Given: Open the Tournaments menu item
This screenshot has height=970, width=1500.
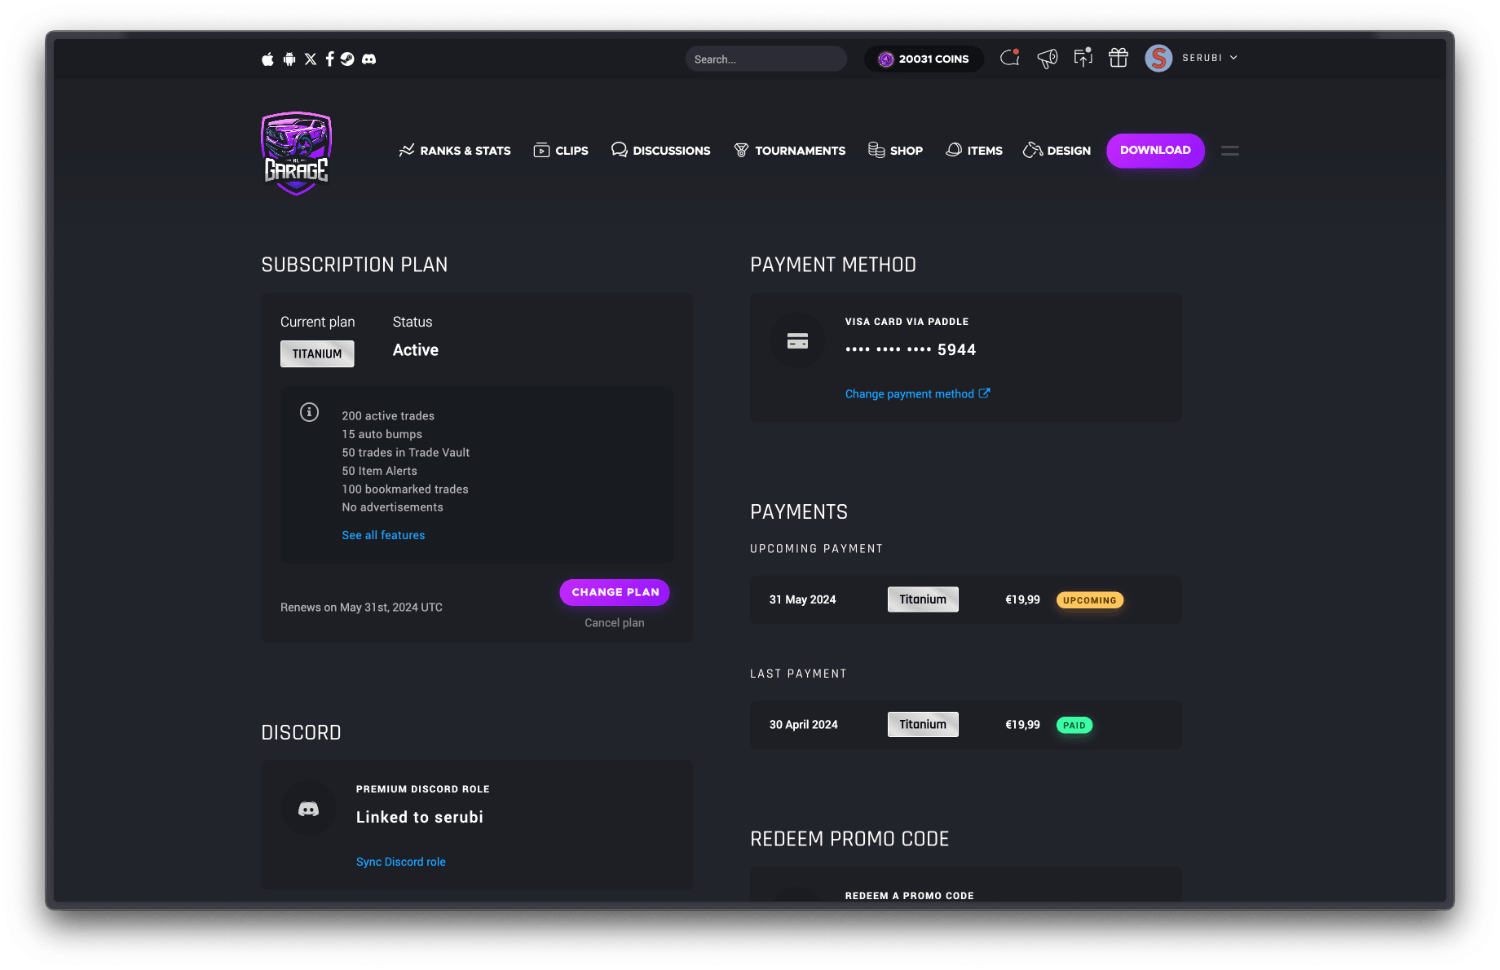Looking at the screenshot, I should tap(790, 151).
